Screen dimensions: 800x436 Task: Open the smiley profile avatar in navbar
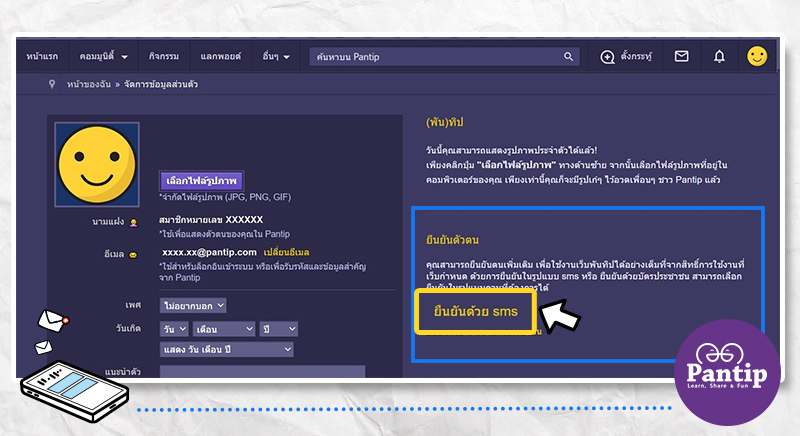click(757, 56)
